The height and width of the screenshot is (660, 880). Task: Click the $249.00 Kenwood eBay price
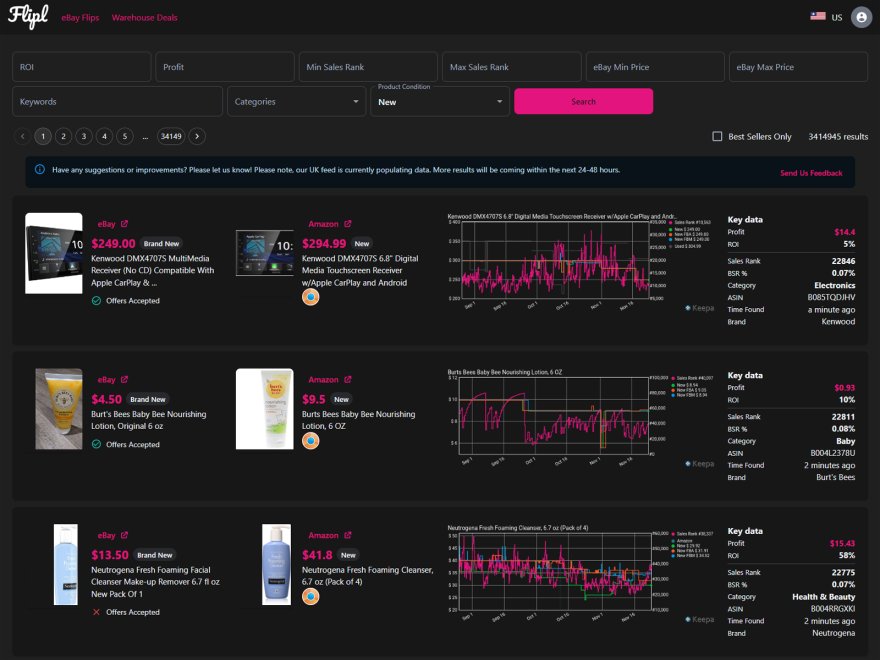point(113,244)
